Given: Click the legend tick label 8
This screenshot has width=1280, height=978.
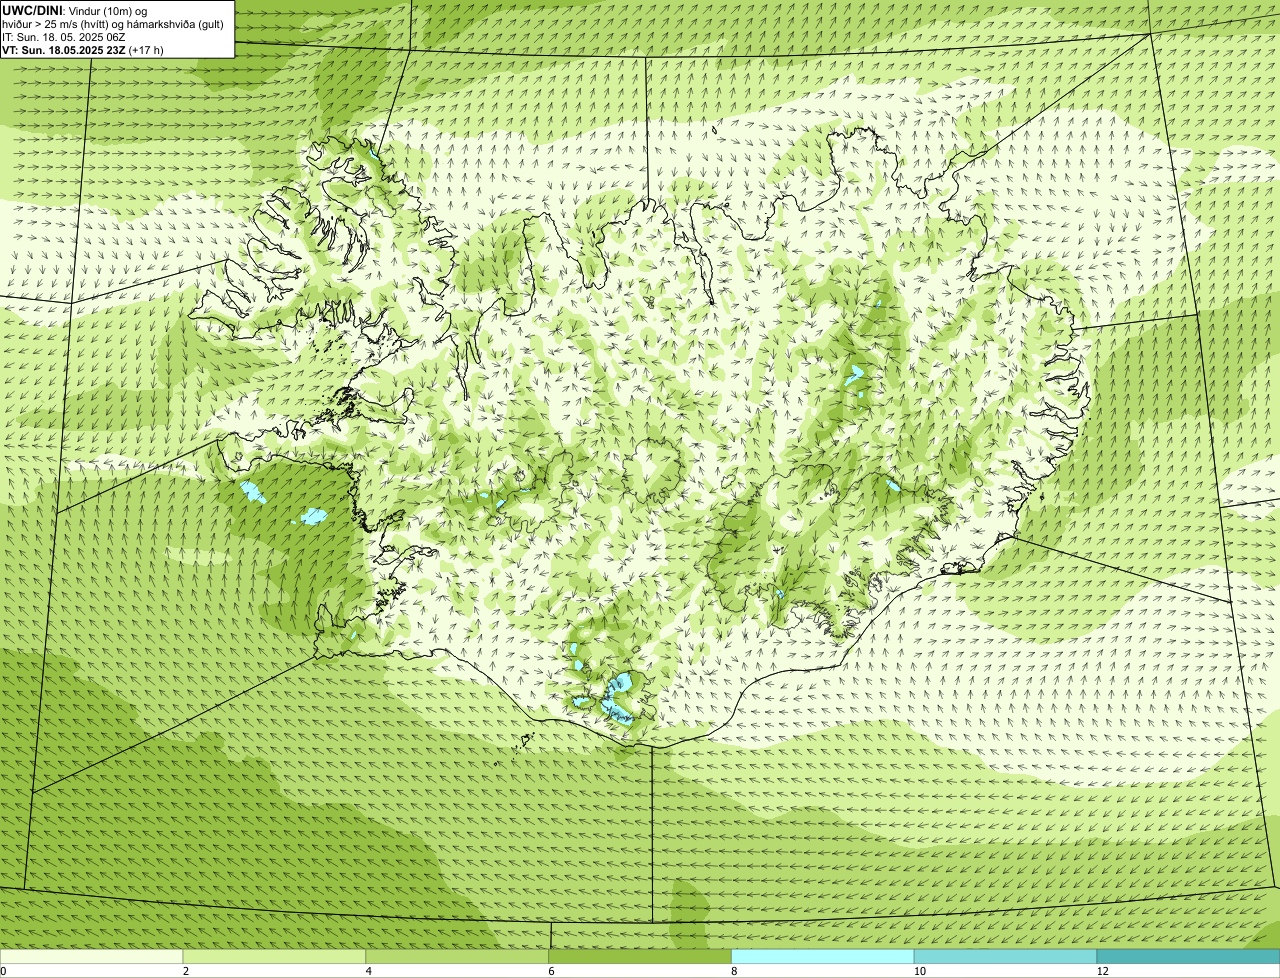Looking at the screenshot, I should tap(734, 971).
